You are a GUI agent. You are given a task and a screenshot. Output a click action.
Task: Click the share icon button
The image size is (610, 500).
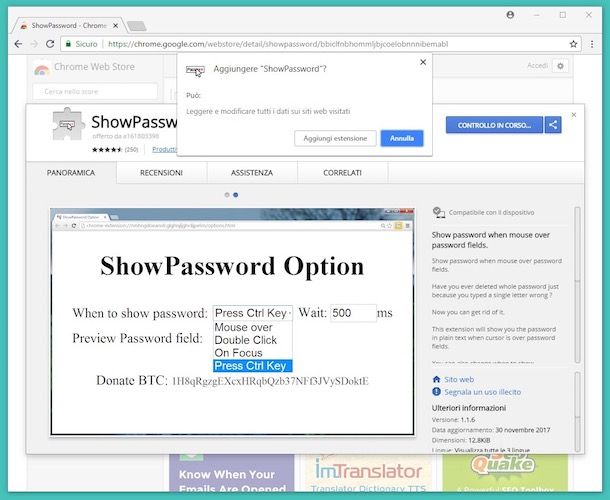pyautogui.click(x=553, y=125)
